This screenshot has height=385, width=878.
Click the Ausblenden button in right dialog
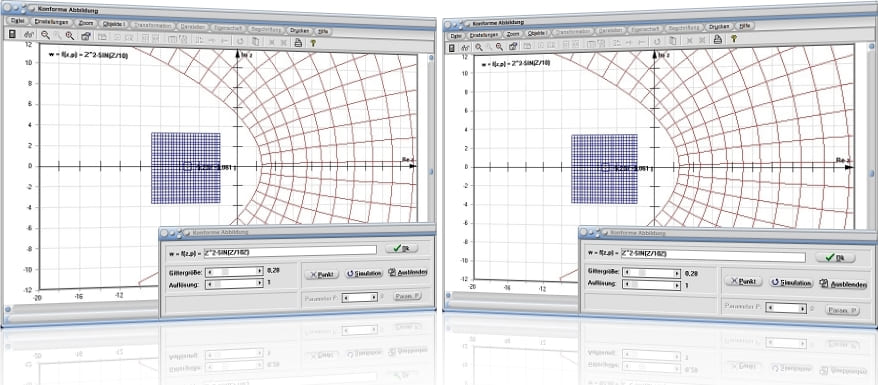[843, 284]
